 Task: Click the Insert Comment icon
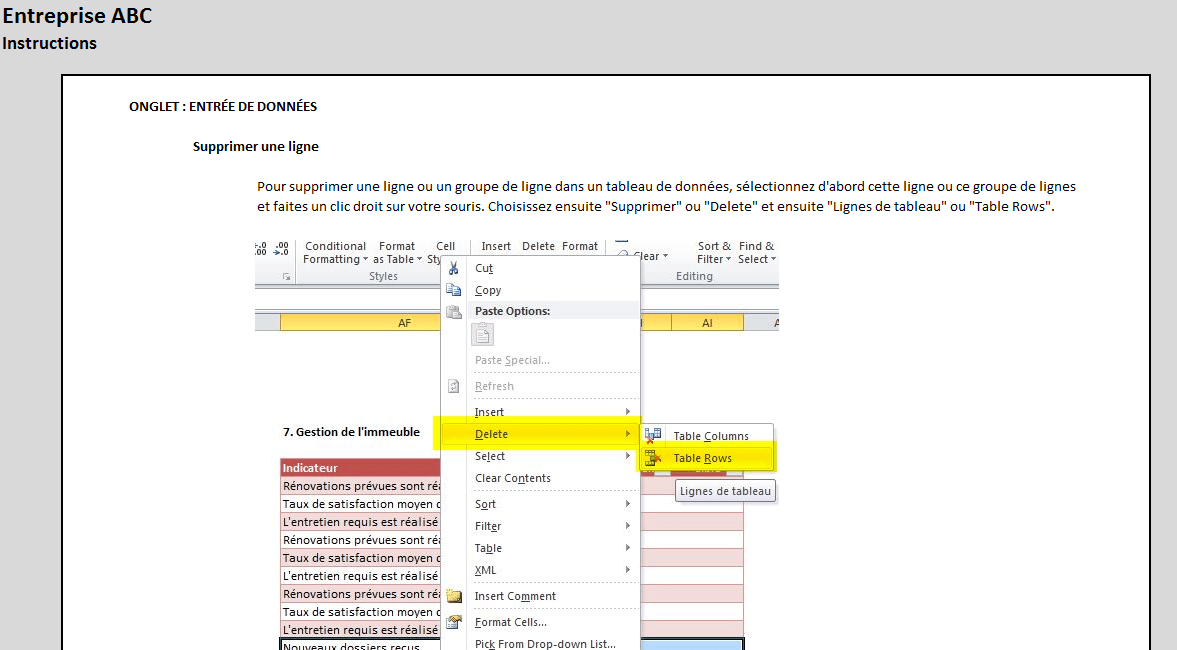point(454,596)
